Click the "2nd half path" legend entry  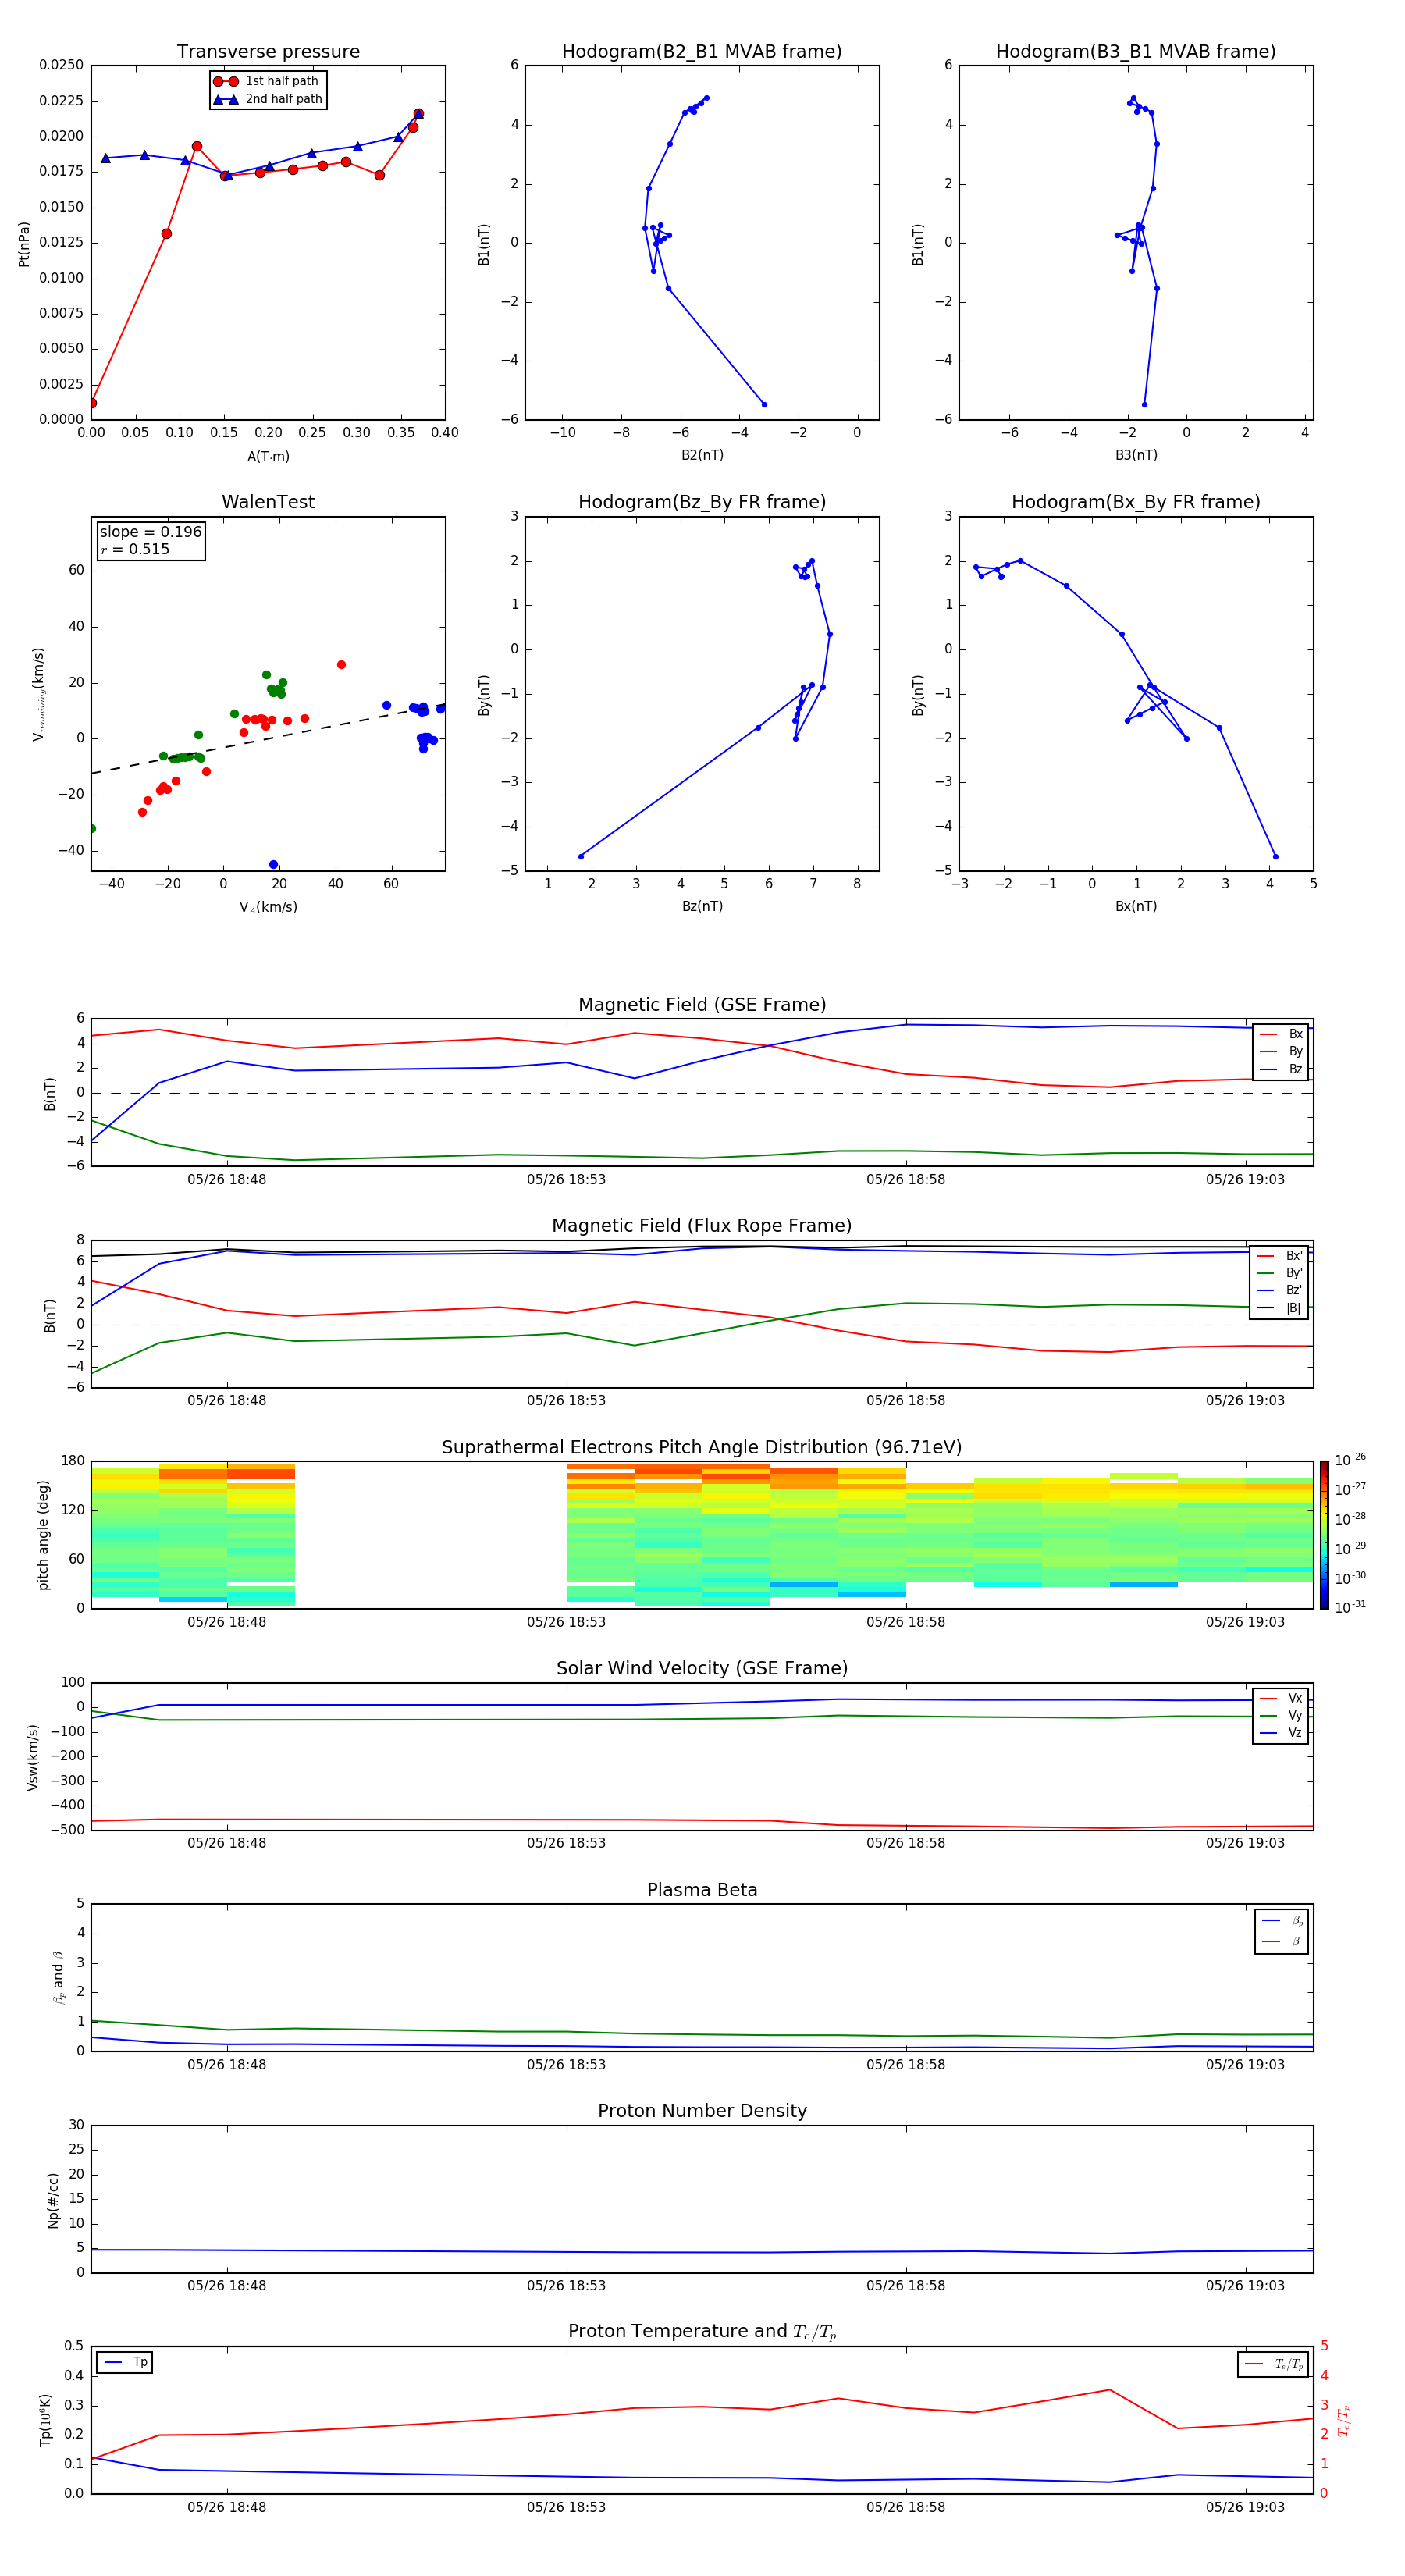pos(268,99)
